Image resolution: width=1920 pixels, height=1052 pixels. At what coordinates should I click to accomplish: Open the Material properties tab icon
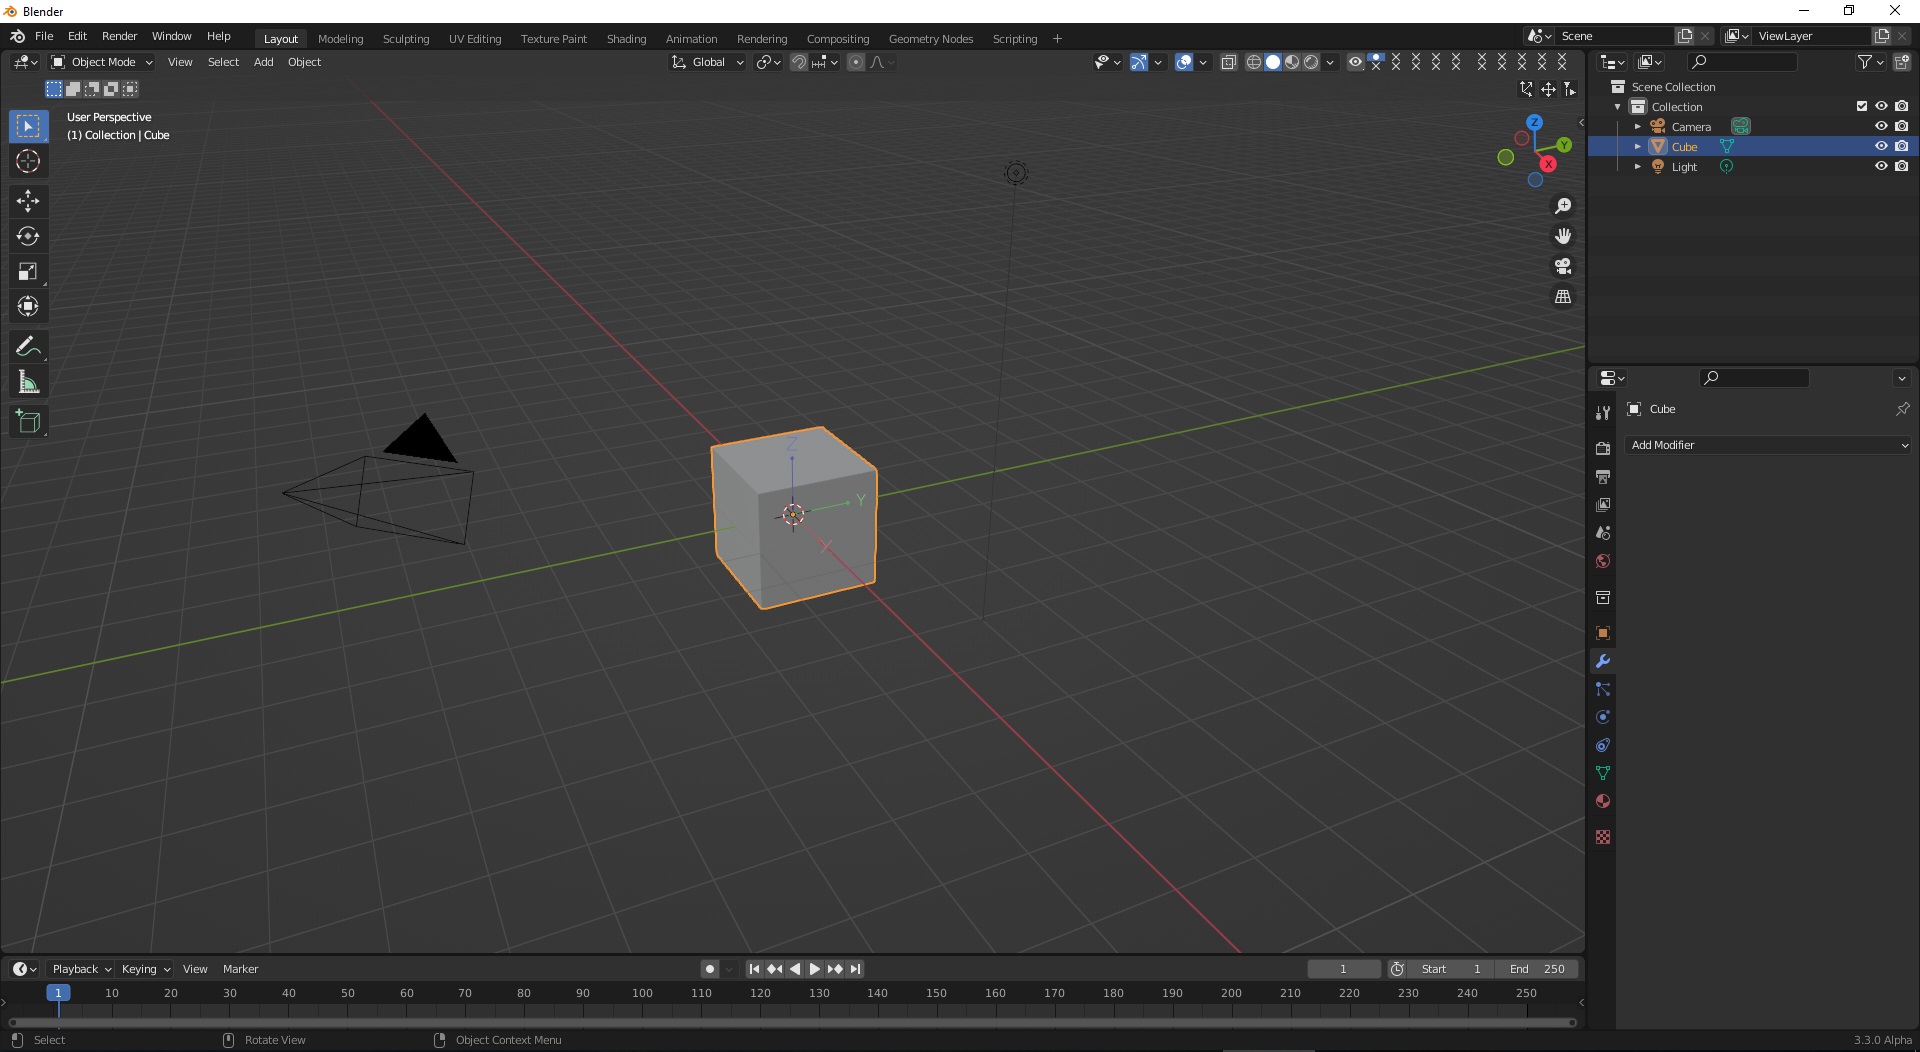pyautogui.click(x=1603, y=801)
